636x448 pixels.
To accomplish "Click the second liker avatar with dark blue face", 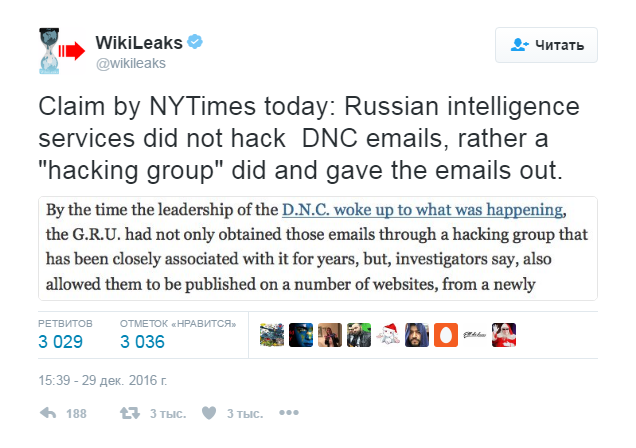I will [x=300, y=335].
